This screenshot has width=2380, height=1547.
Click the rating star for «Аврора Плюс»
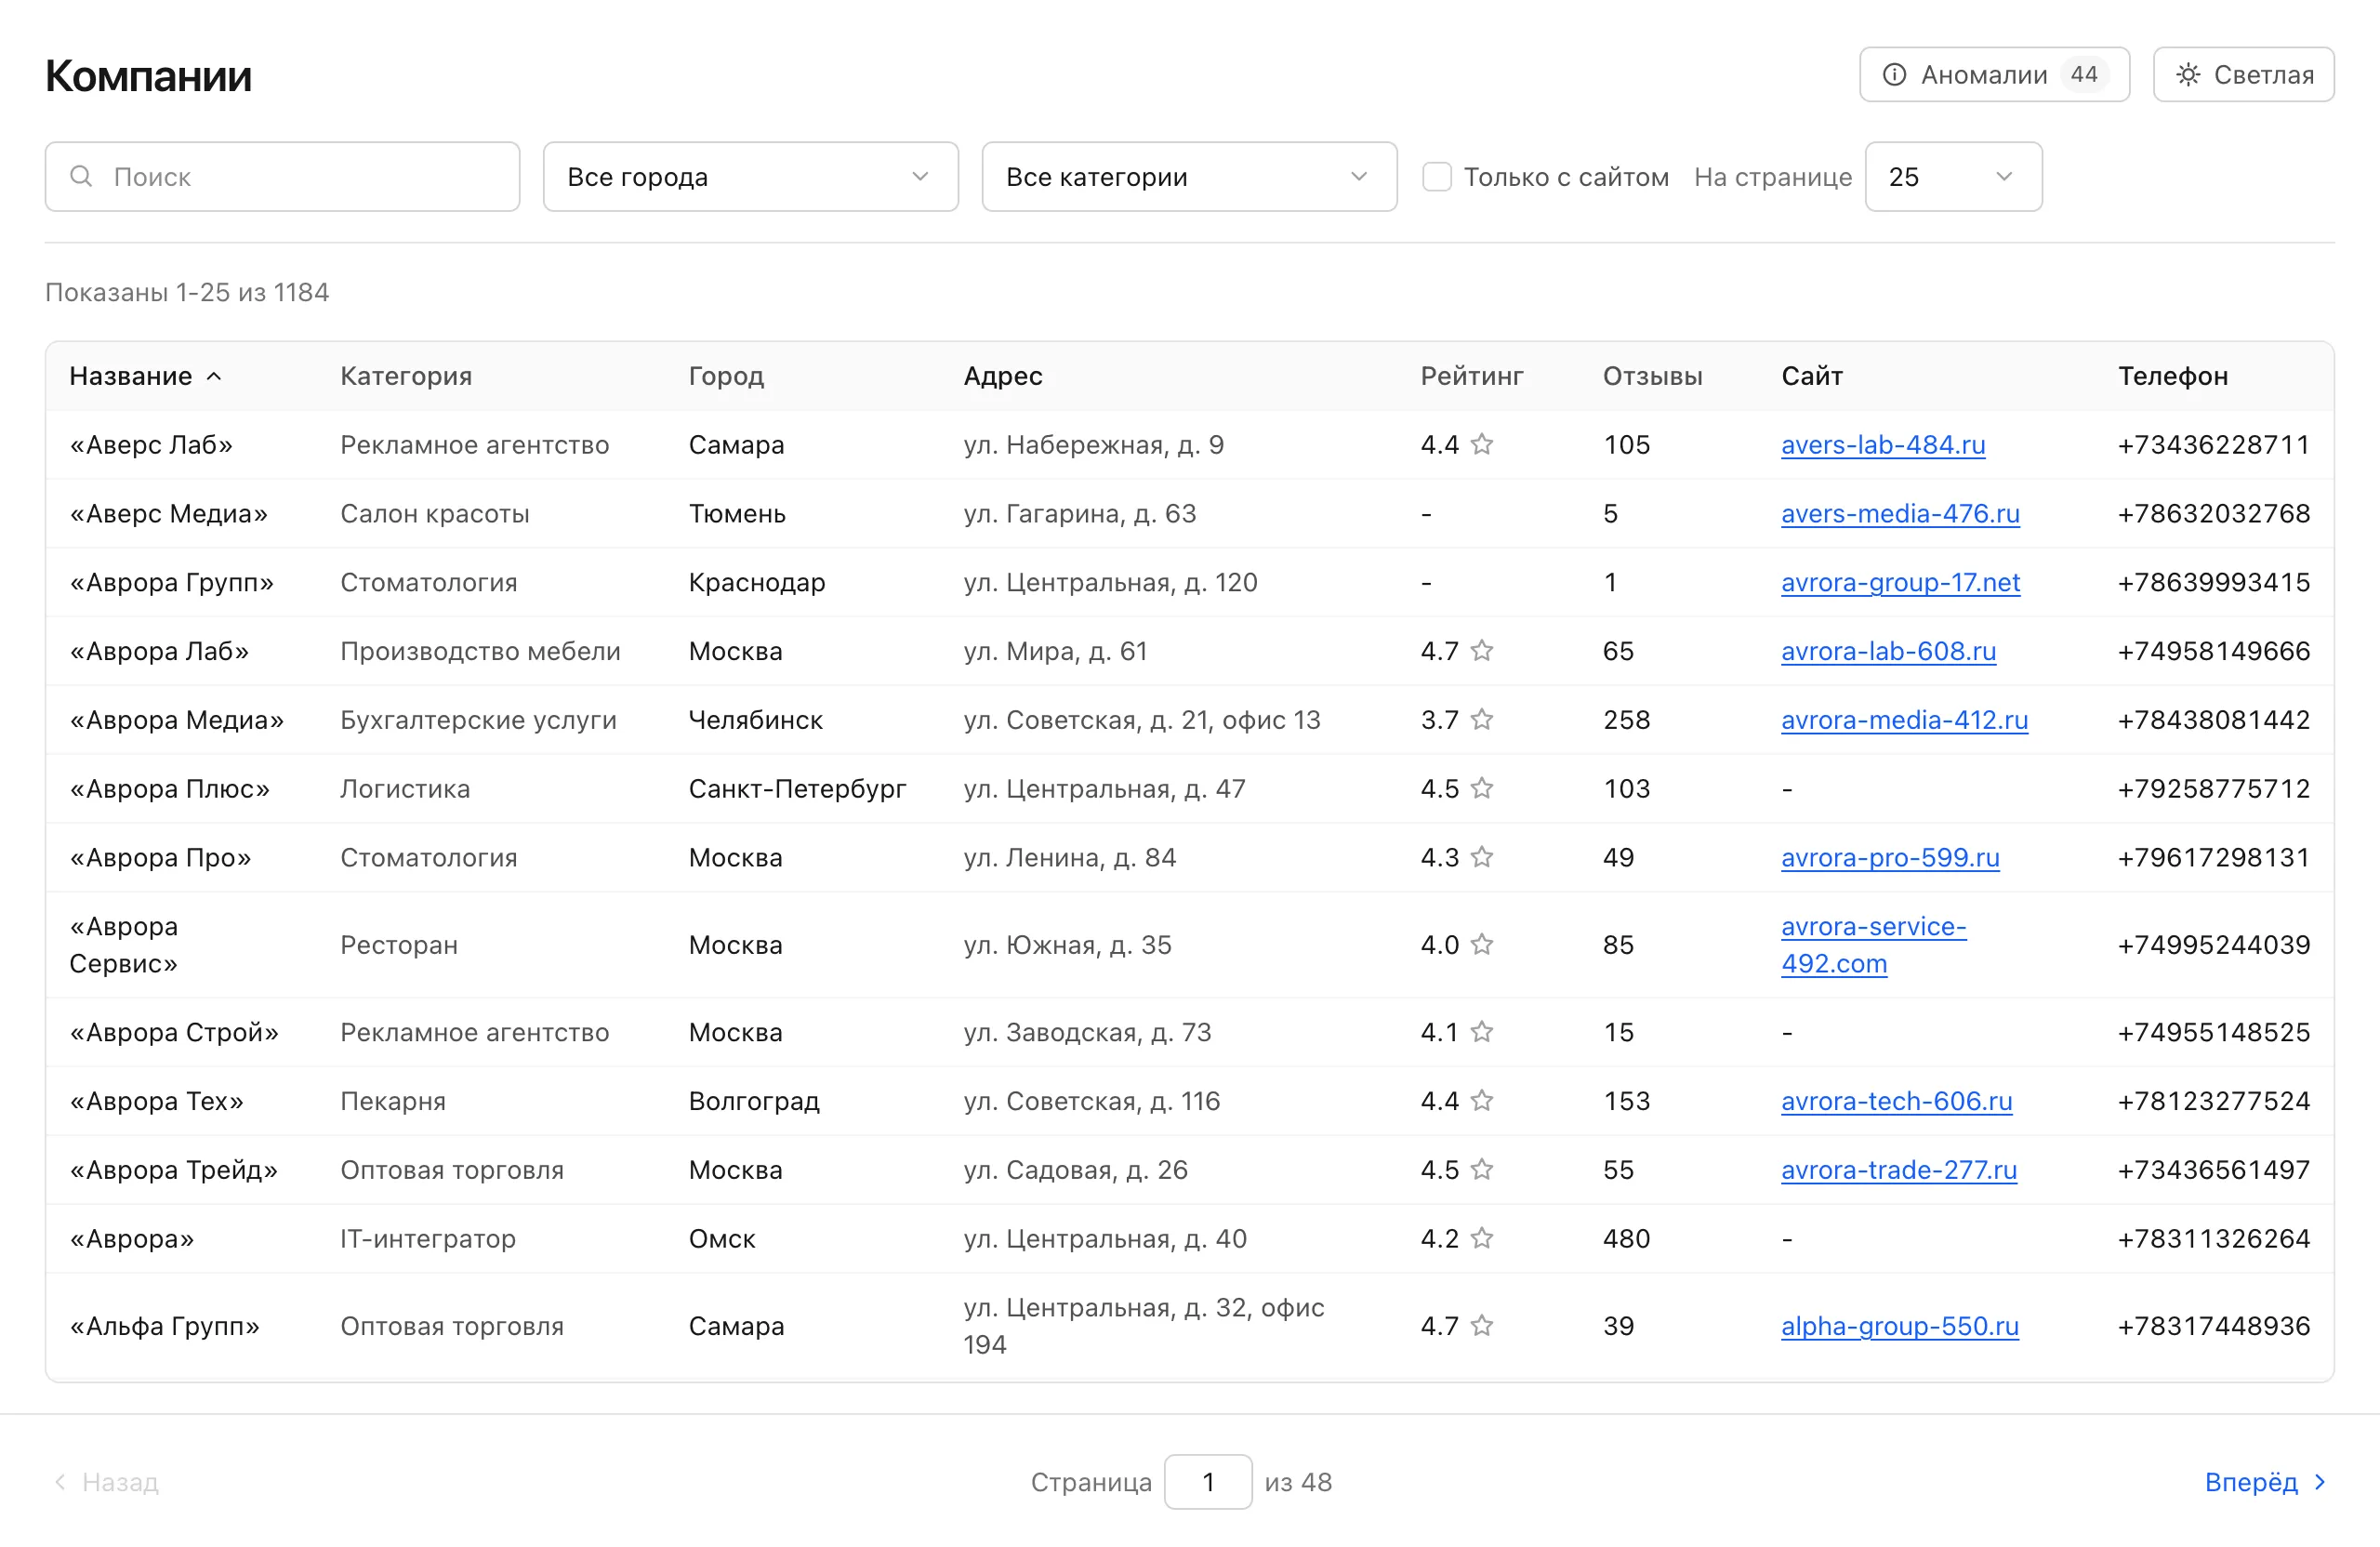tap(1482, 789)
